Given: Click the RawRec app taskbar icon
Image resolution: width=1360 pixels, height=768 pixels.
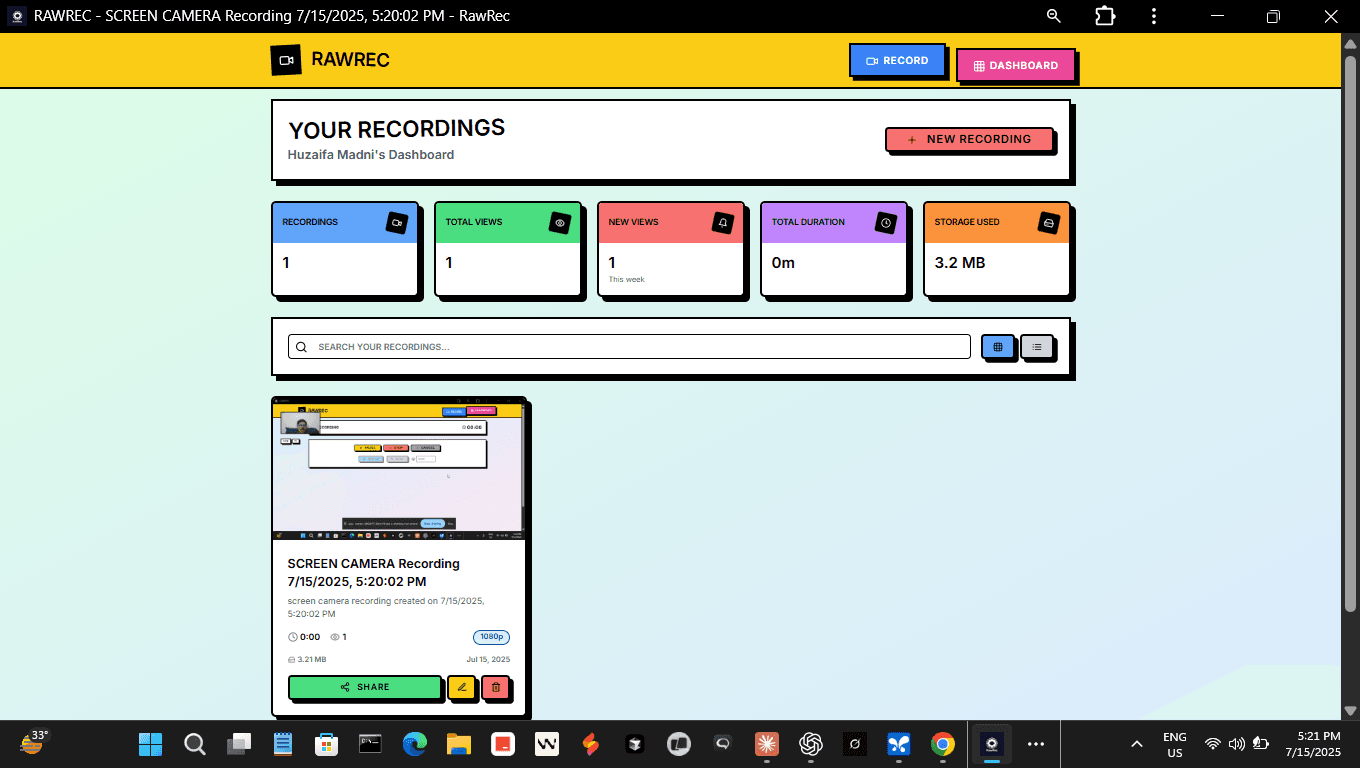Looking at the screenshot, I should click(x=991, y=744).
